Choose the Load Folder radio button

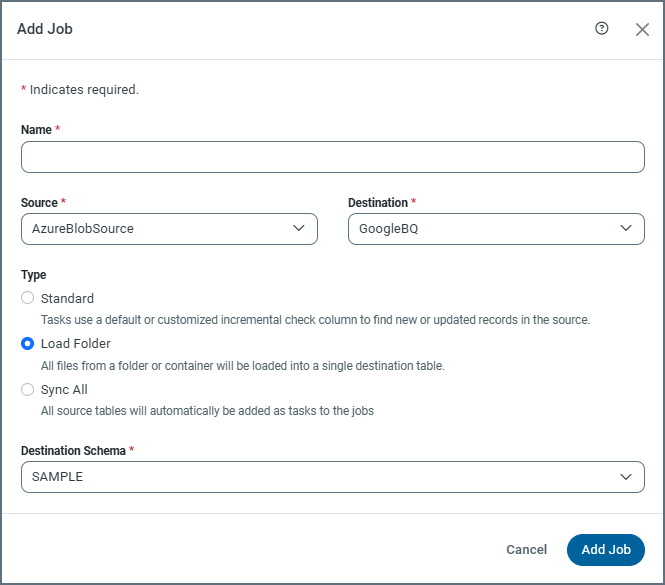pyautogui.click(x=28, y=344)
